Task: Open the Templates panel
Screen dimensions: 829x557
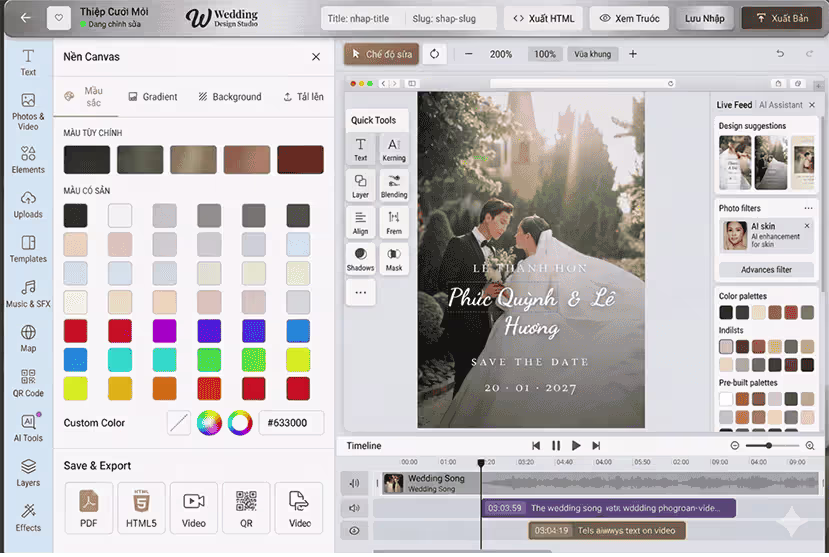Action: pos(28,249)
